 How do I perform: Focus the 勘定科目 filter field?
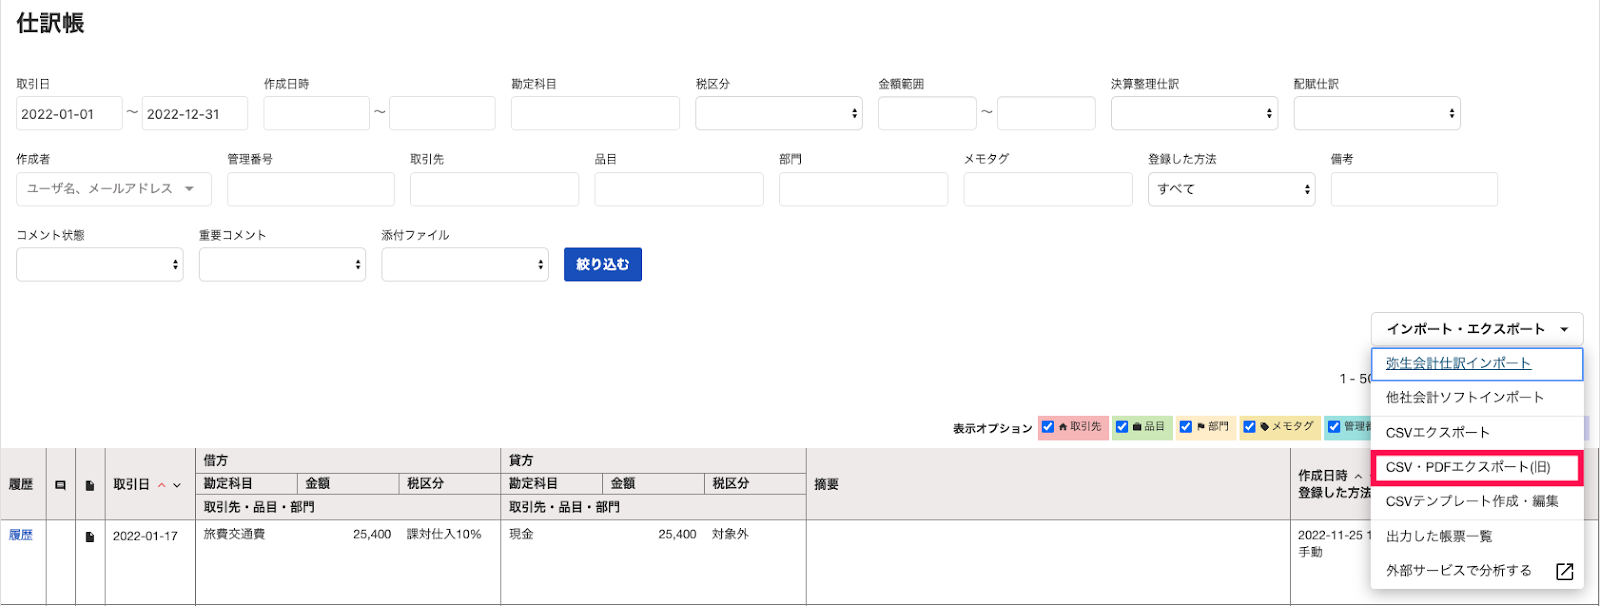595,114
